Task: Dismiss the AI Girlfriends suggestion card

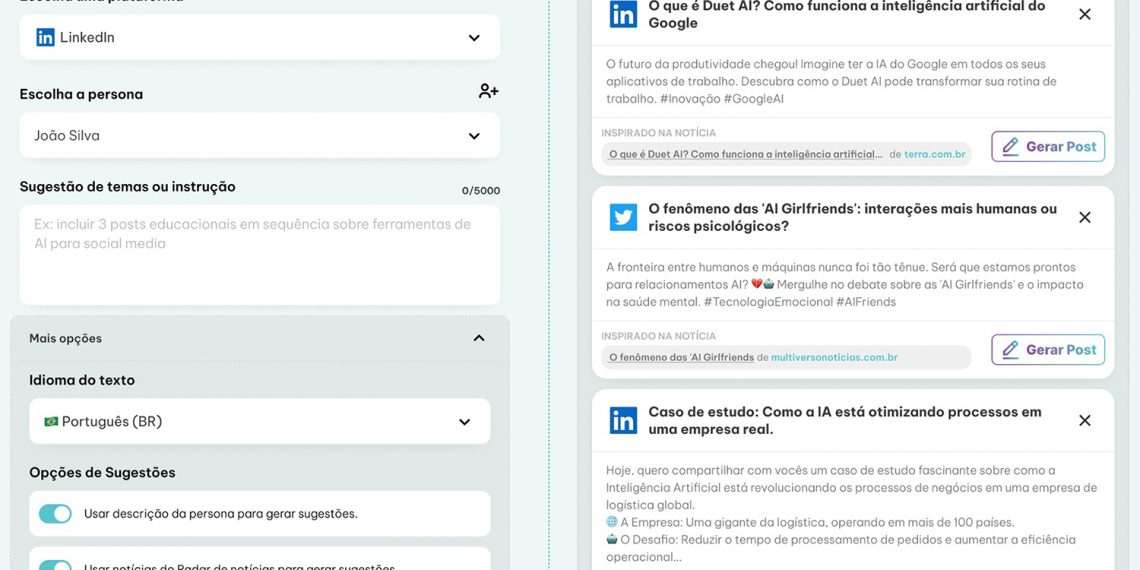Action: click(x=1085, y=217)
